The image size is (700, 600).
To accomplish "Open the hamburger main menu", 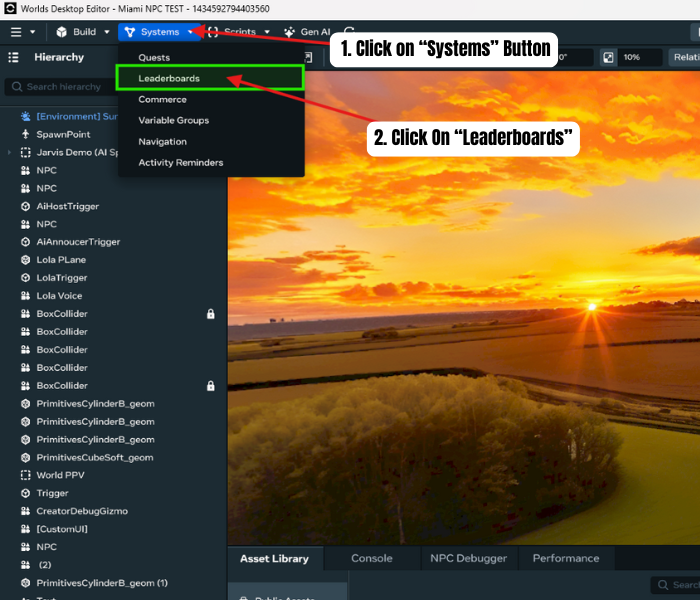I will (x=16, y=32).
